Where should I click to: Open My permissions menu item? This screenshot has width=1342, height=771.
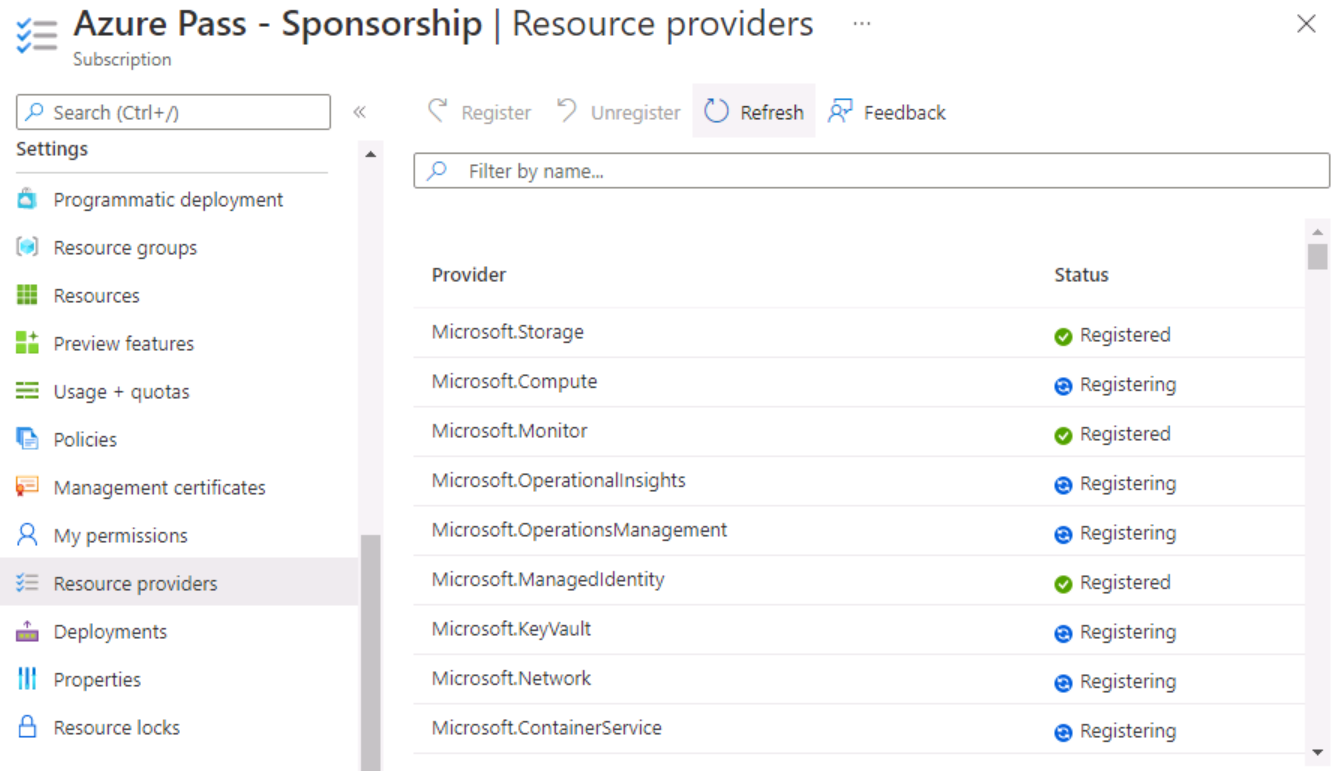point(120,536)
